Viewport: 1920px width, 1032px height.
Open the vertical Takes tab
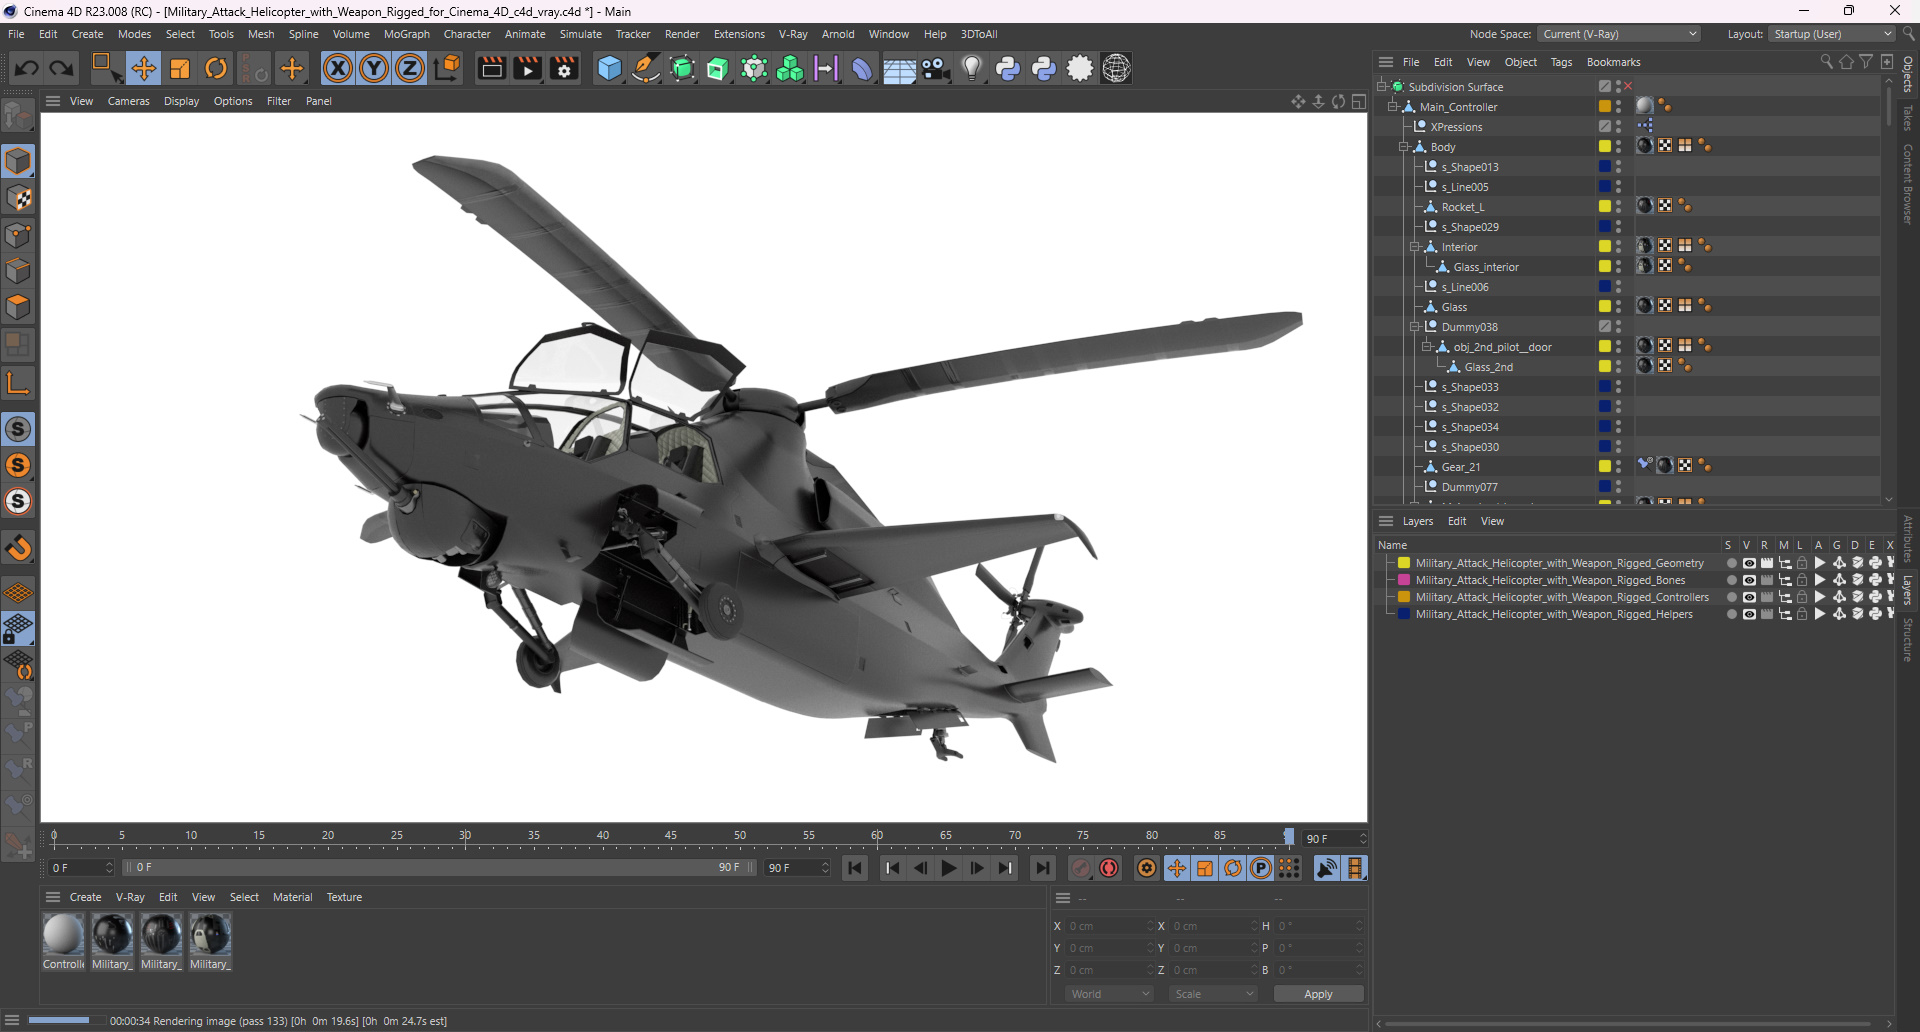pos(1908,118)
